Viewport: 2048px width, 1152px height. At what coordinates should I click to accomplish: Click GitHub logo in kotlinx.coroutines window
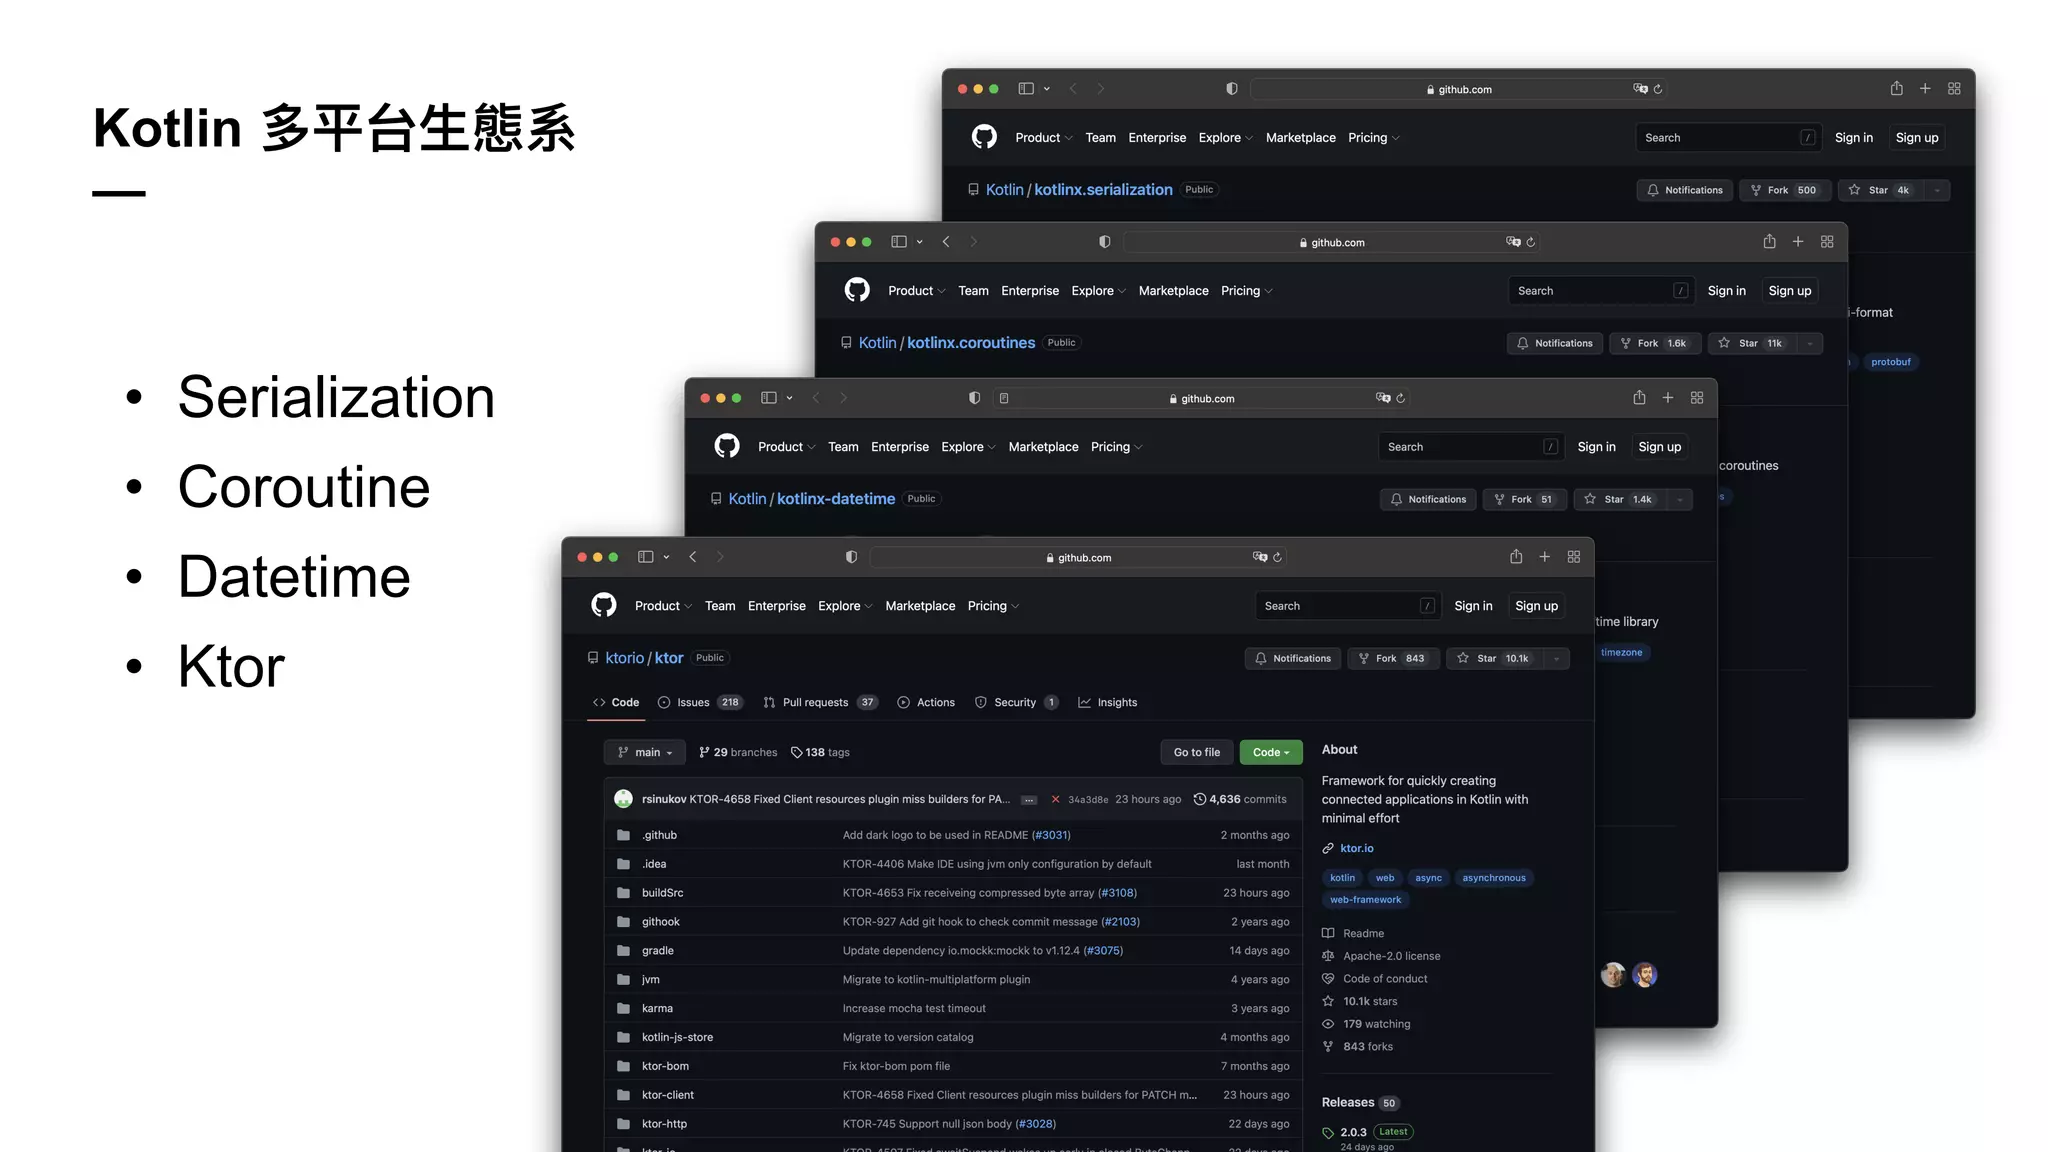pos(857,290)
